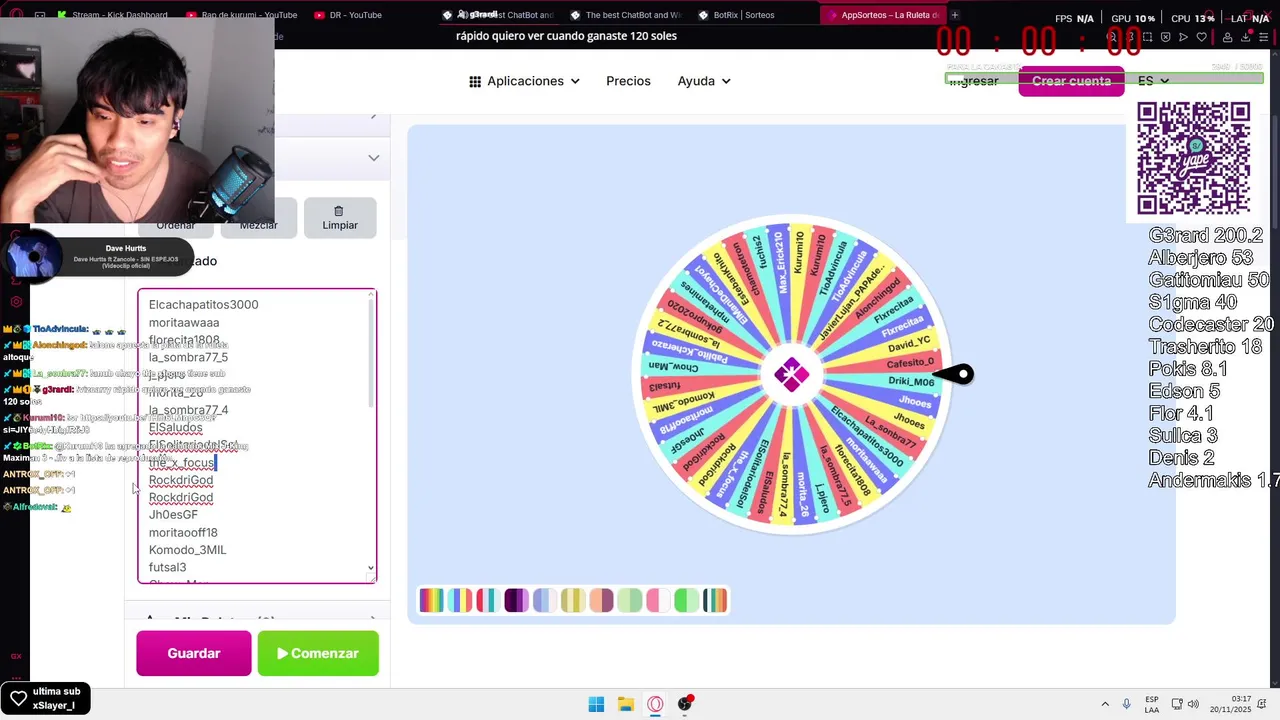
Task: Click the heart icon on ultima sub widget
Action: [18, 698]
